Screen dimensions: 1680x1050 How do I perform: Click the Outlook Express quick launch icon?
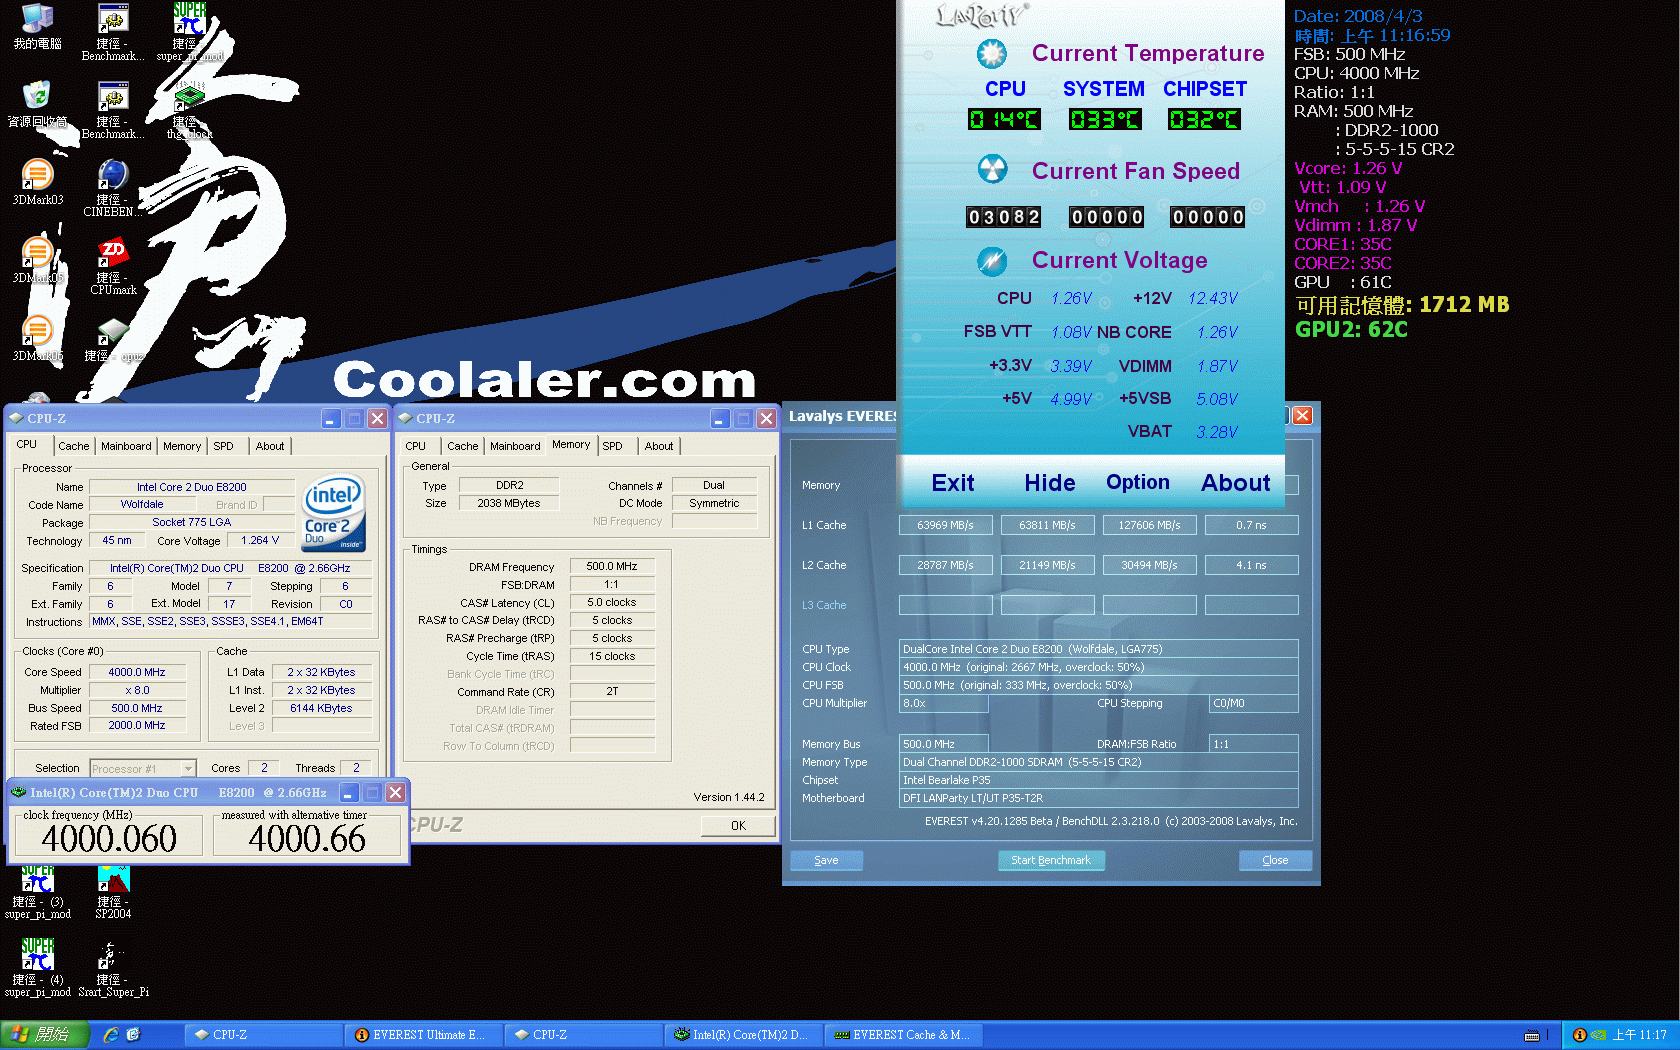click(133, 1035)
